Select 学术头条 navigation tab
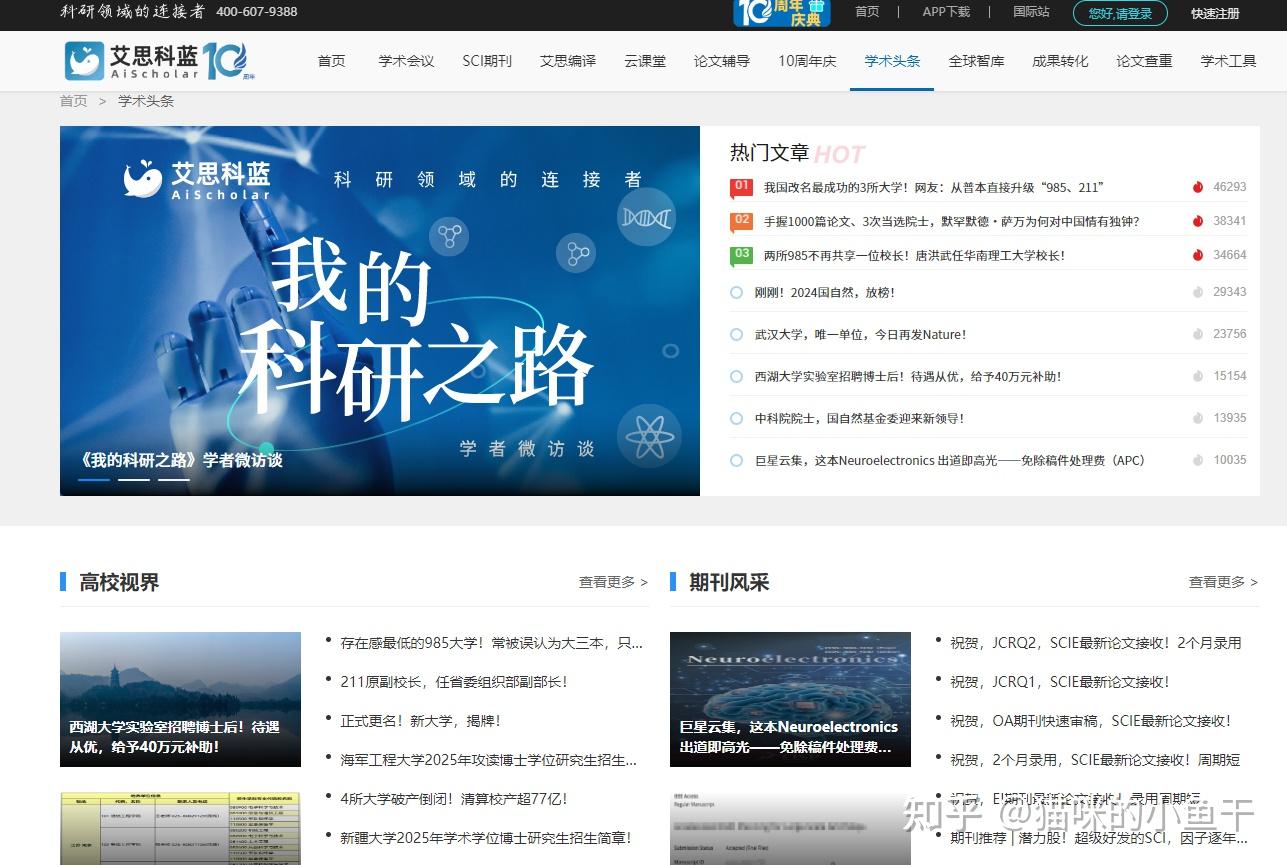 pos(892,61)
